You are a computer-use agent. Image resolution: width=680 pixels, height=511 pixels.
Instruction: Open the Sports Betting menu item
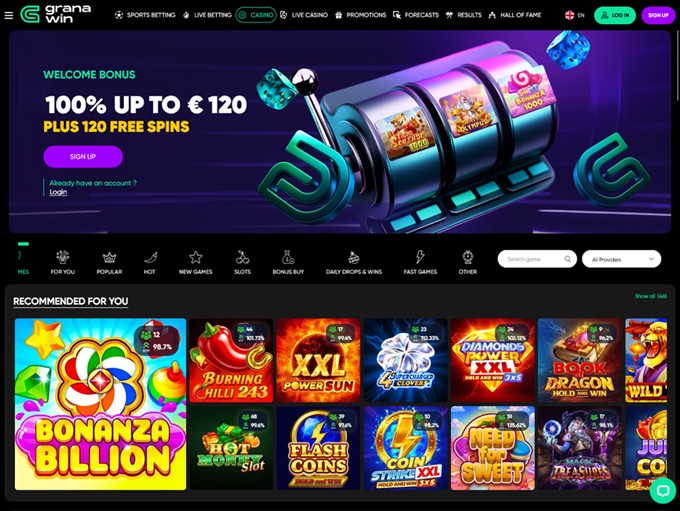(x=145, y=15)
